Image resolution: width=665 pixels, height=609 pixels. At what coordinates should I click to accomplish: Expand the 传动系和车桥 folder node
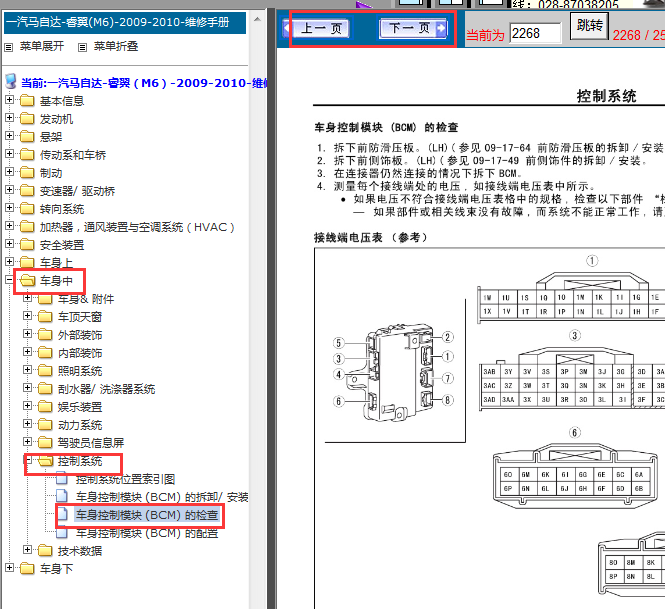point(9,154)
